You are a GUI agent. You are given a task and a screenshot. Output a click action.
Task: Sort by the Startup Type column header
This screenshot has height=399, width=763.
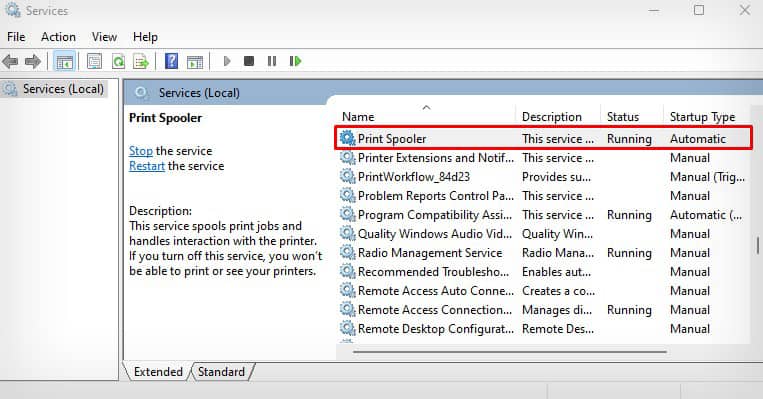click(x=702, y=117)
